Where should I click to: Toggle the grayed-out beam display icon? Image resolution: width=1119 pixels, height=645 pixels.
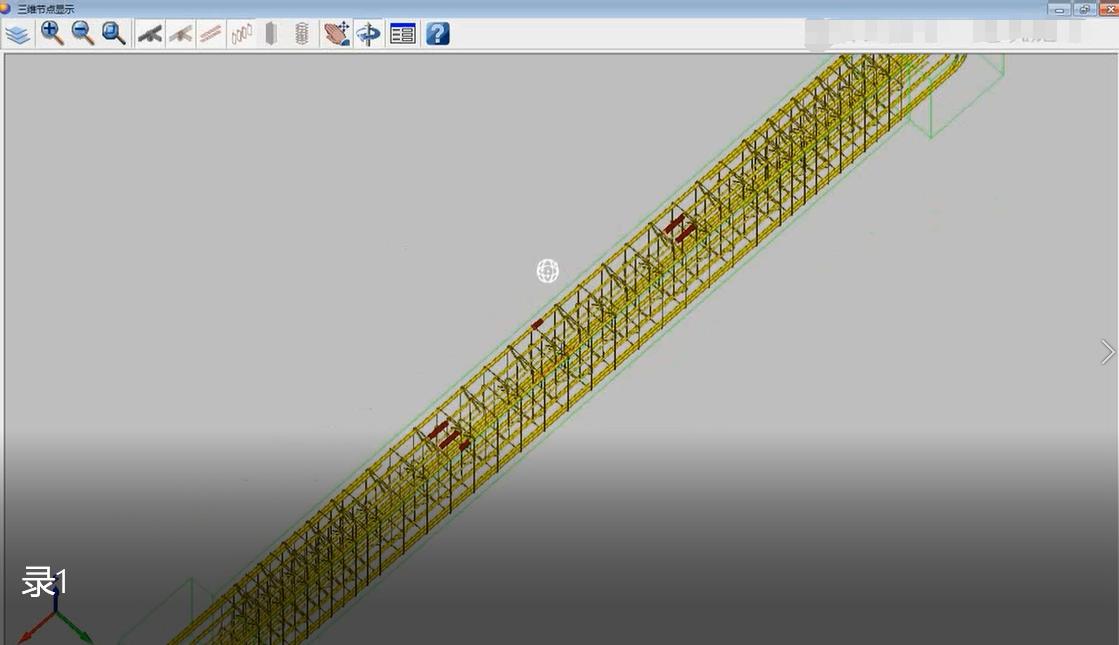pos(181,34)
